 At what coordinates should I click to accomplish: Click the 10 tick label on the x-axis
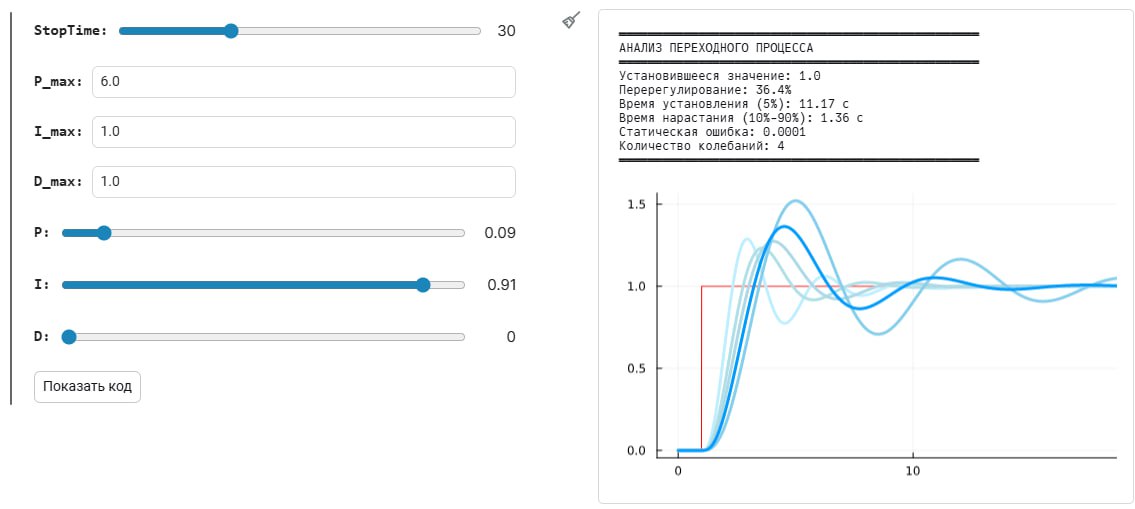click(x=913, y=470)
